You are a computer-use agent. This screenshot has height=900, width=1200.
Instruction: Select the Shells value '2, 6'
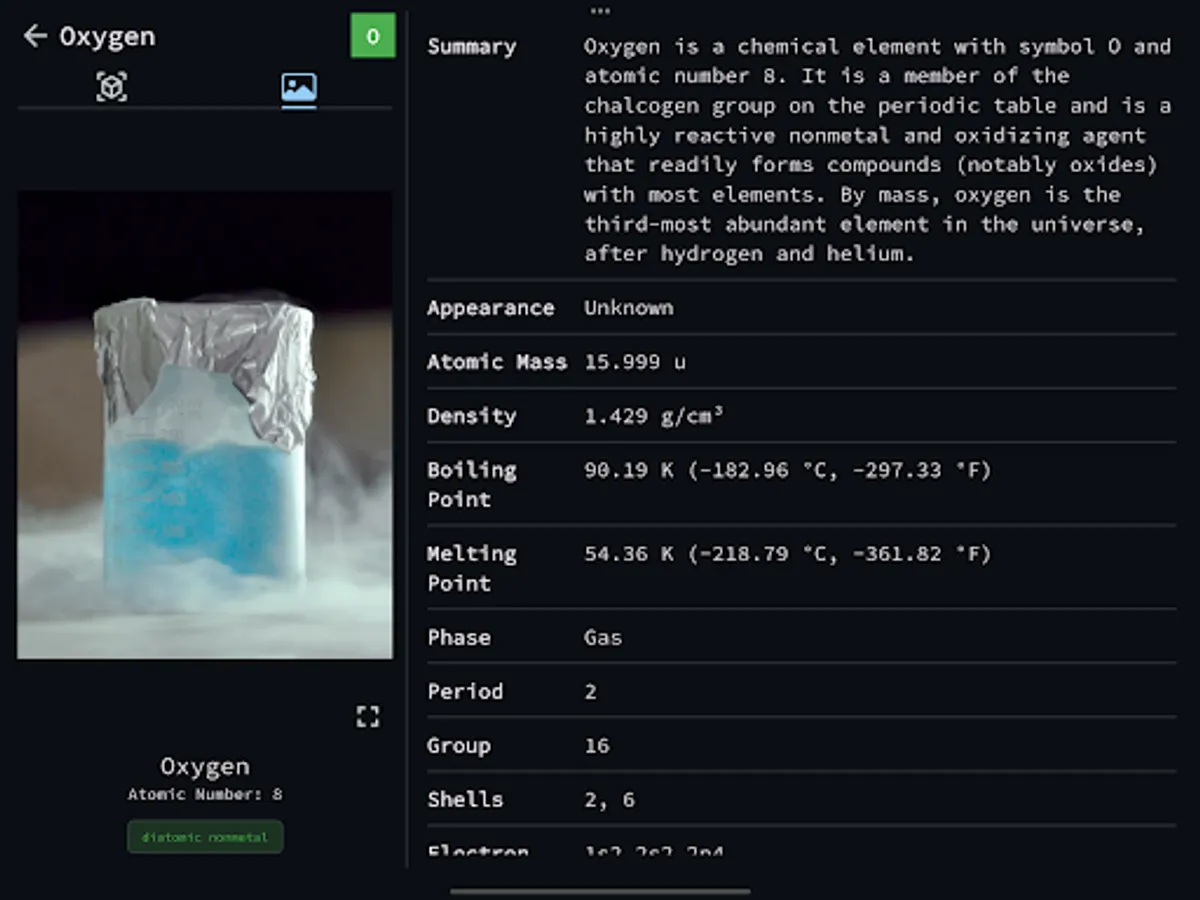[610, 799]
